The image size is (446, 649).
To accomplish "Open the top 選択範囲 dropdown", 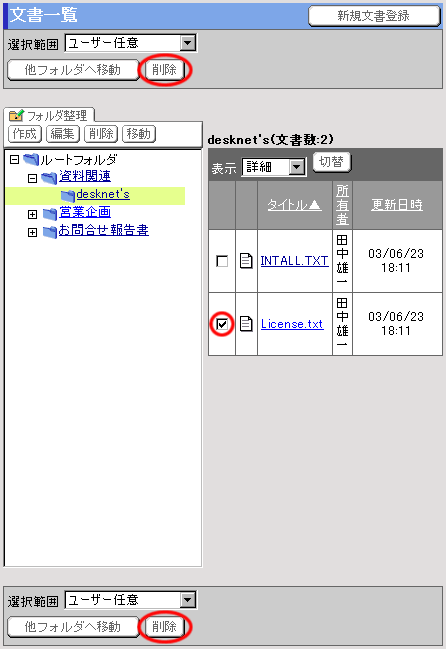I will pos(131,43).
